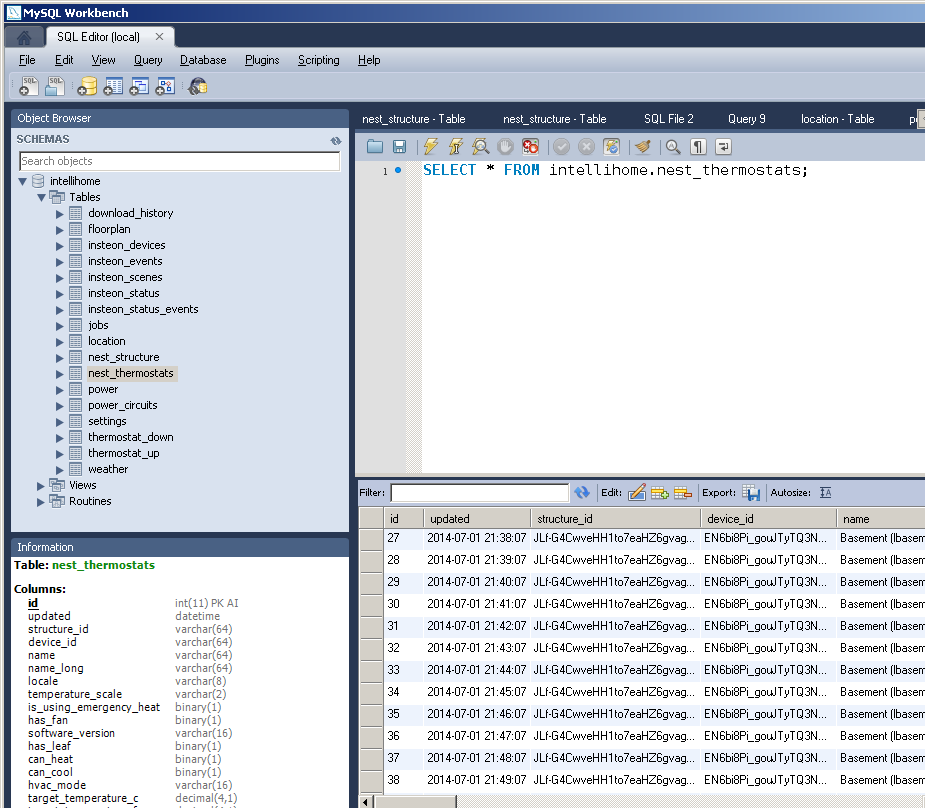Click the reconnect to DBMS icon
This screenshot has height=808, width=925.
[x=198, y=86]
